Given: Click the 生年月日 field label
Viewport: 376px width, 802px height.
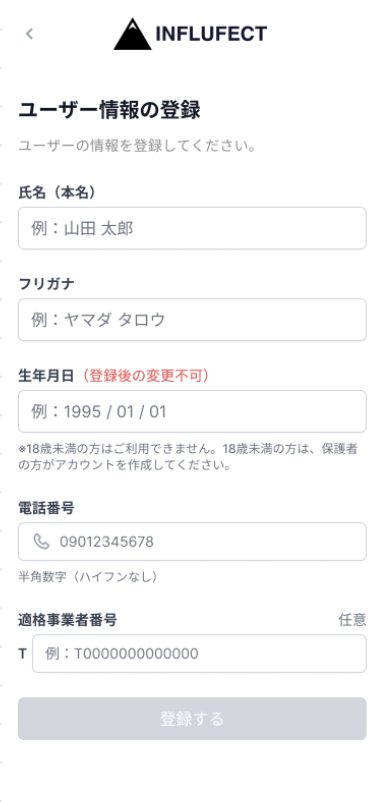Looking at the screenshot, I should 47,375.
